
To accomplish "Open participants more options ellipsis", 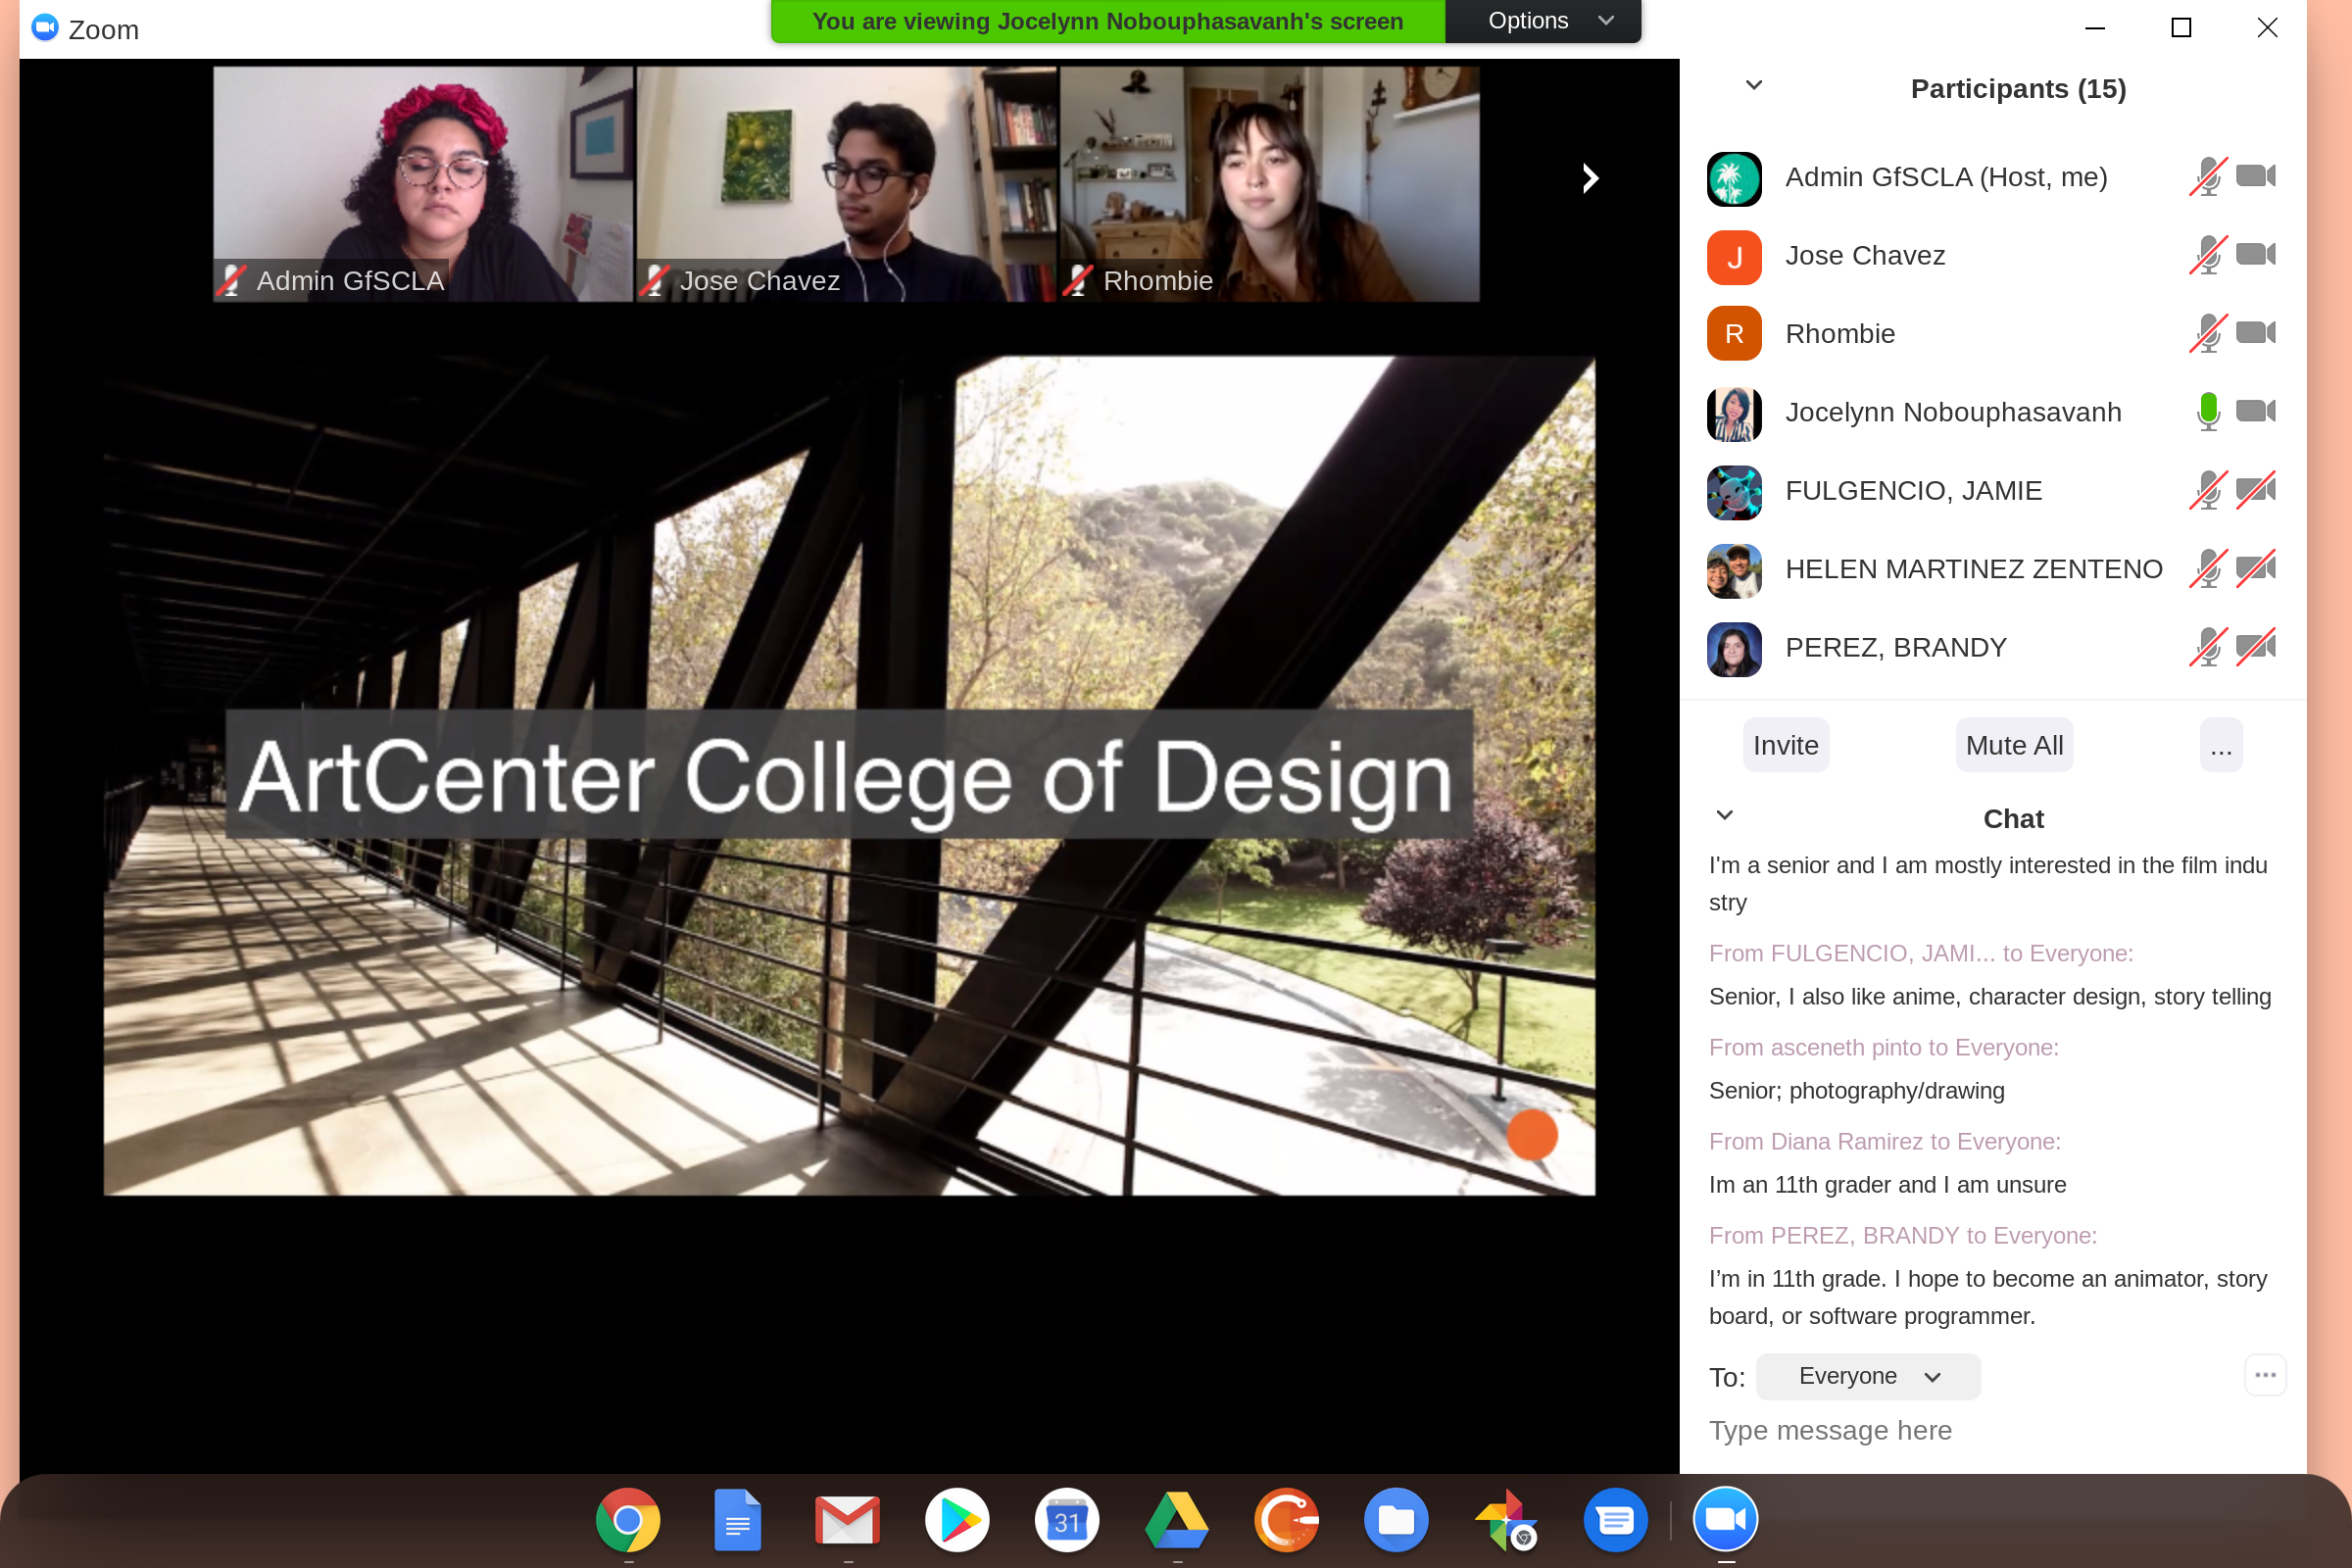I will coord(2221,745).
